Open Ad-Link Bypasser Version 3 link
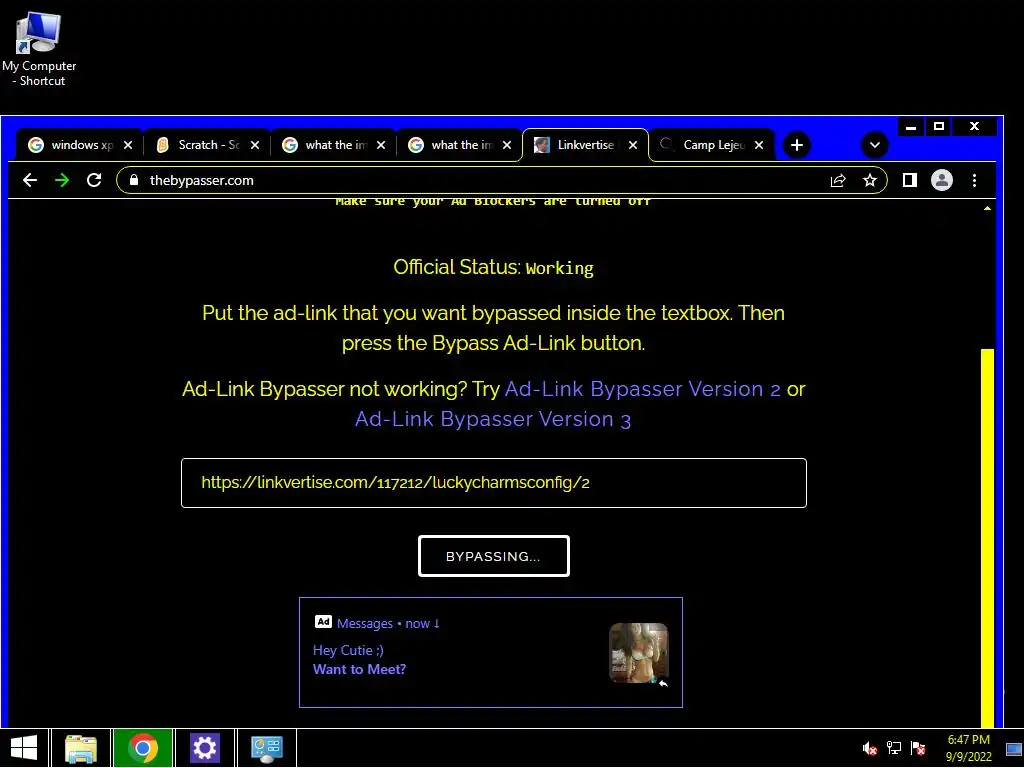Viewport: 1024px width, 768px height. tap(493, 419)
